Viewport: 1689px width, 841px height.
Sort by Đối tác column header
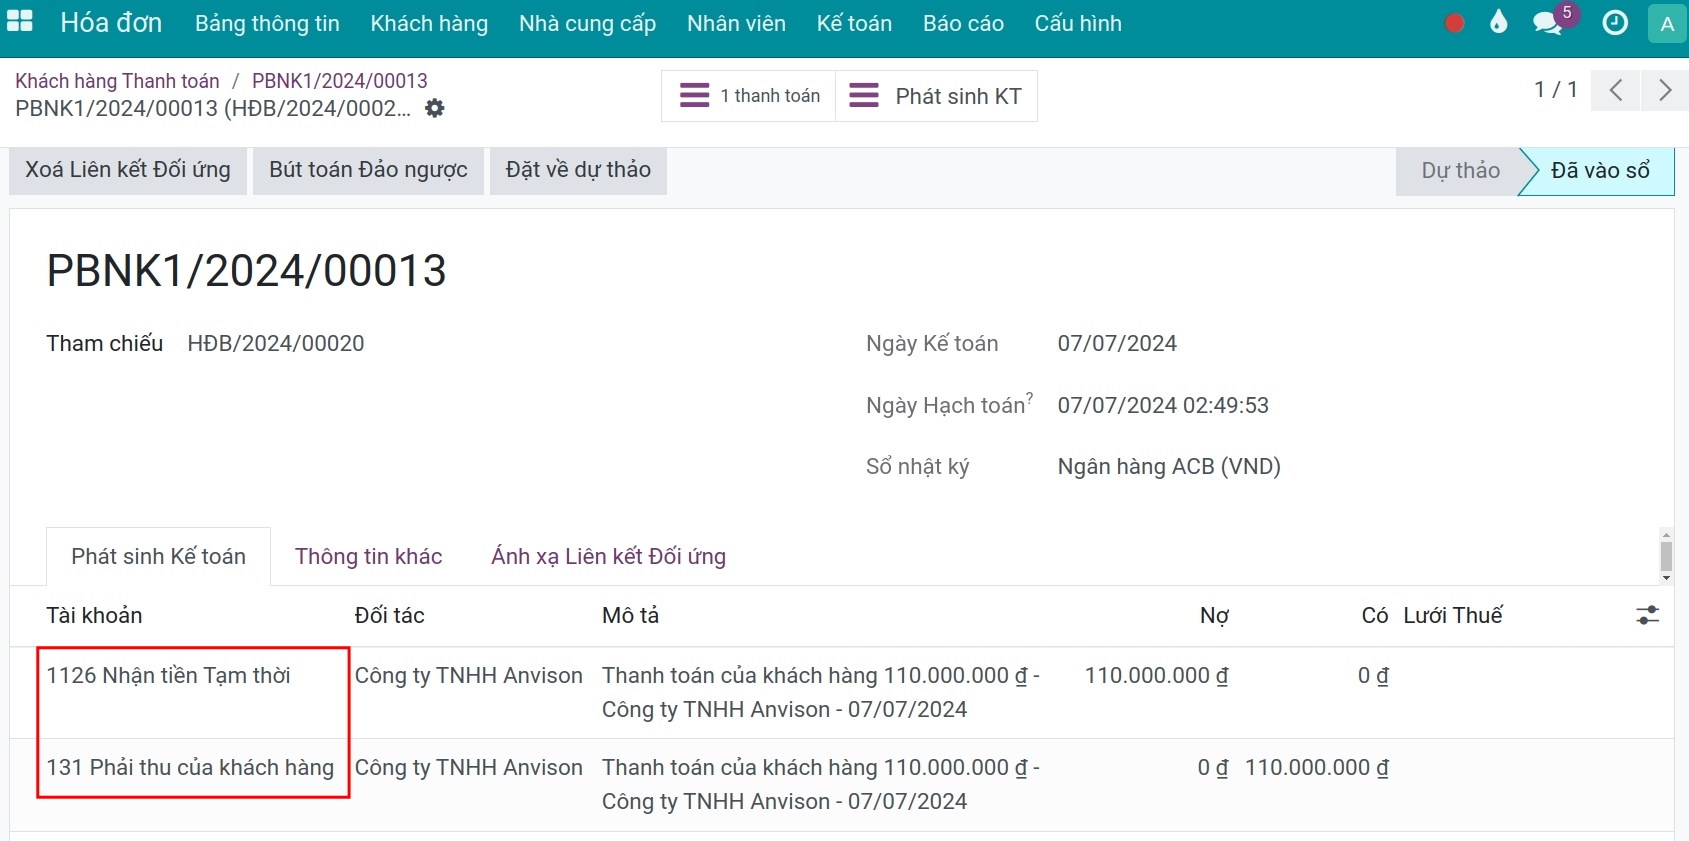[389, 615]
